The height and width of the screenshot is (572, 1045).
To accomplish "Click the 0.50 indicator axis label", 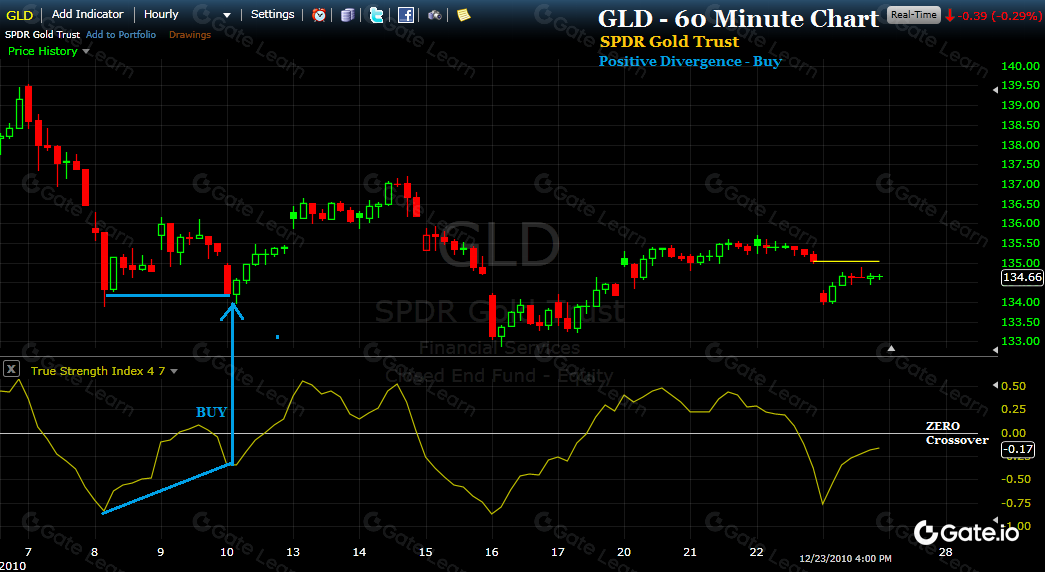I will [1014, 386].
